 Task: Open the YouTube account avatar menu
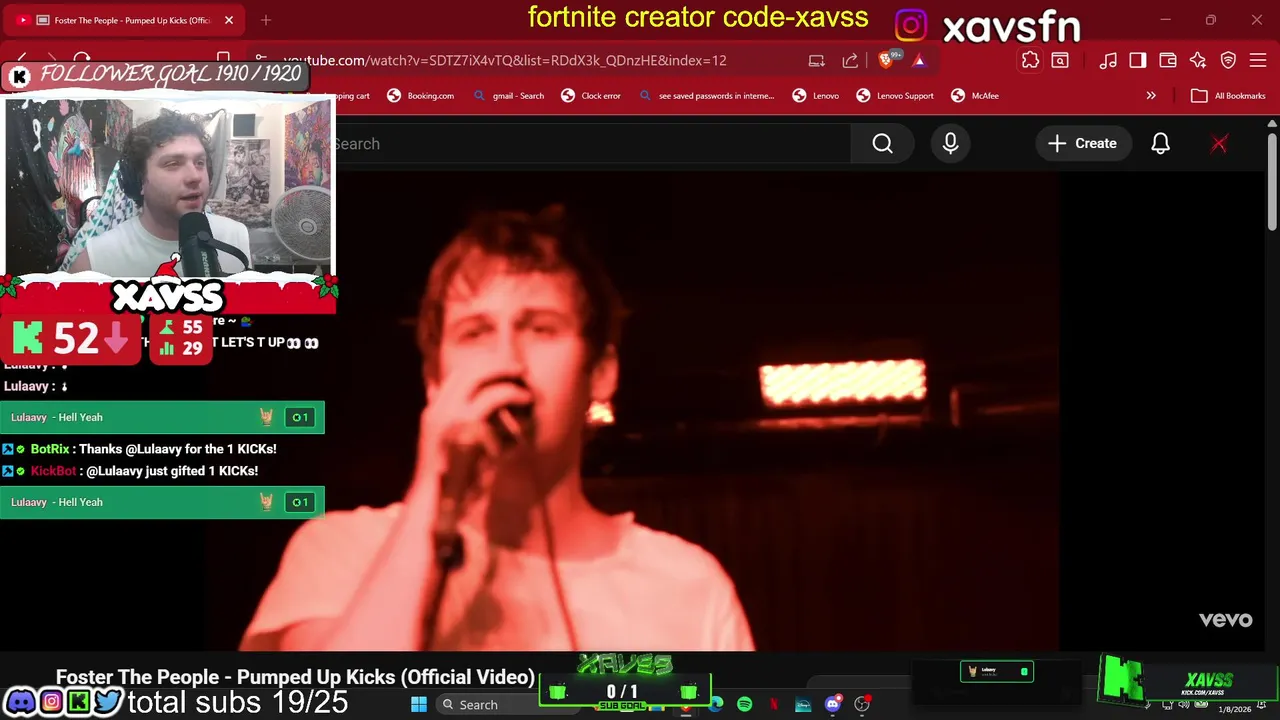[1219, 144]
